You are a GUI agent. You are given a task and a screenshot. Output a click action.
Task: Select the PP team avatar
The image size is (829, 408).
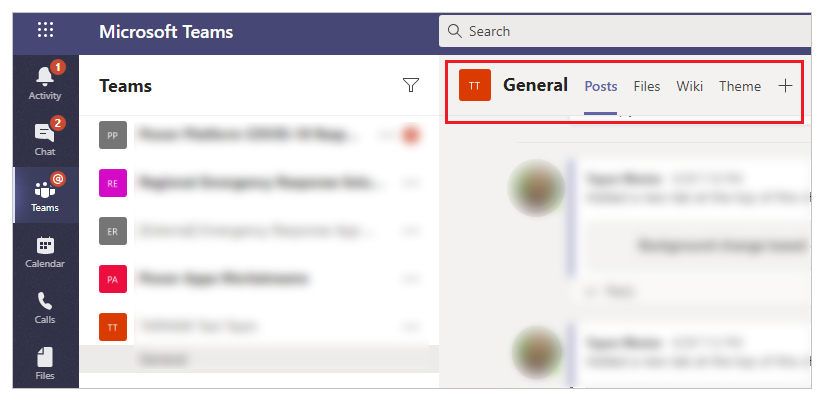coord(113,135)
